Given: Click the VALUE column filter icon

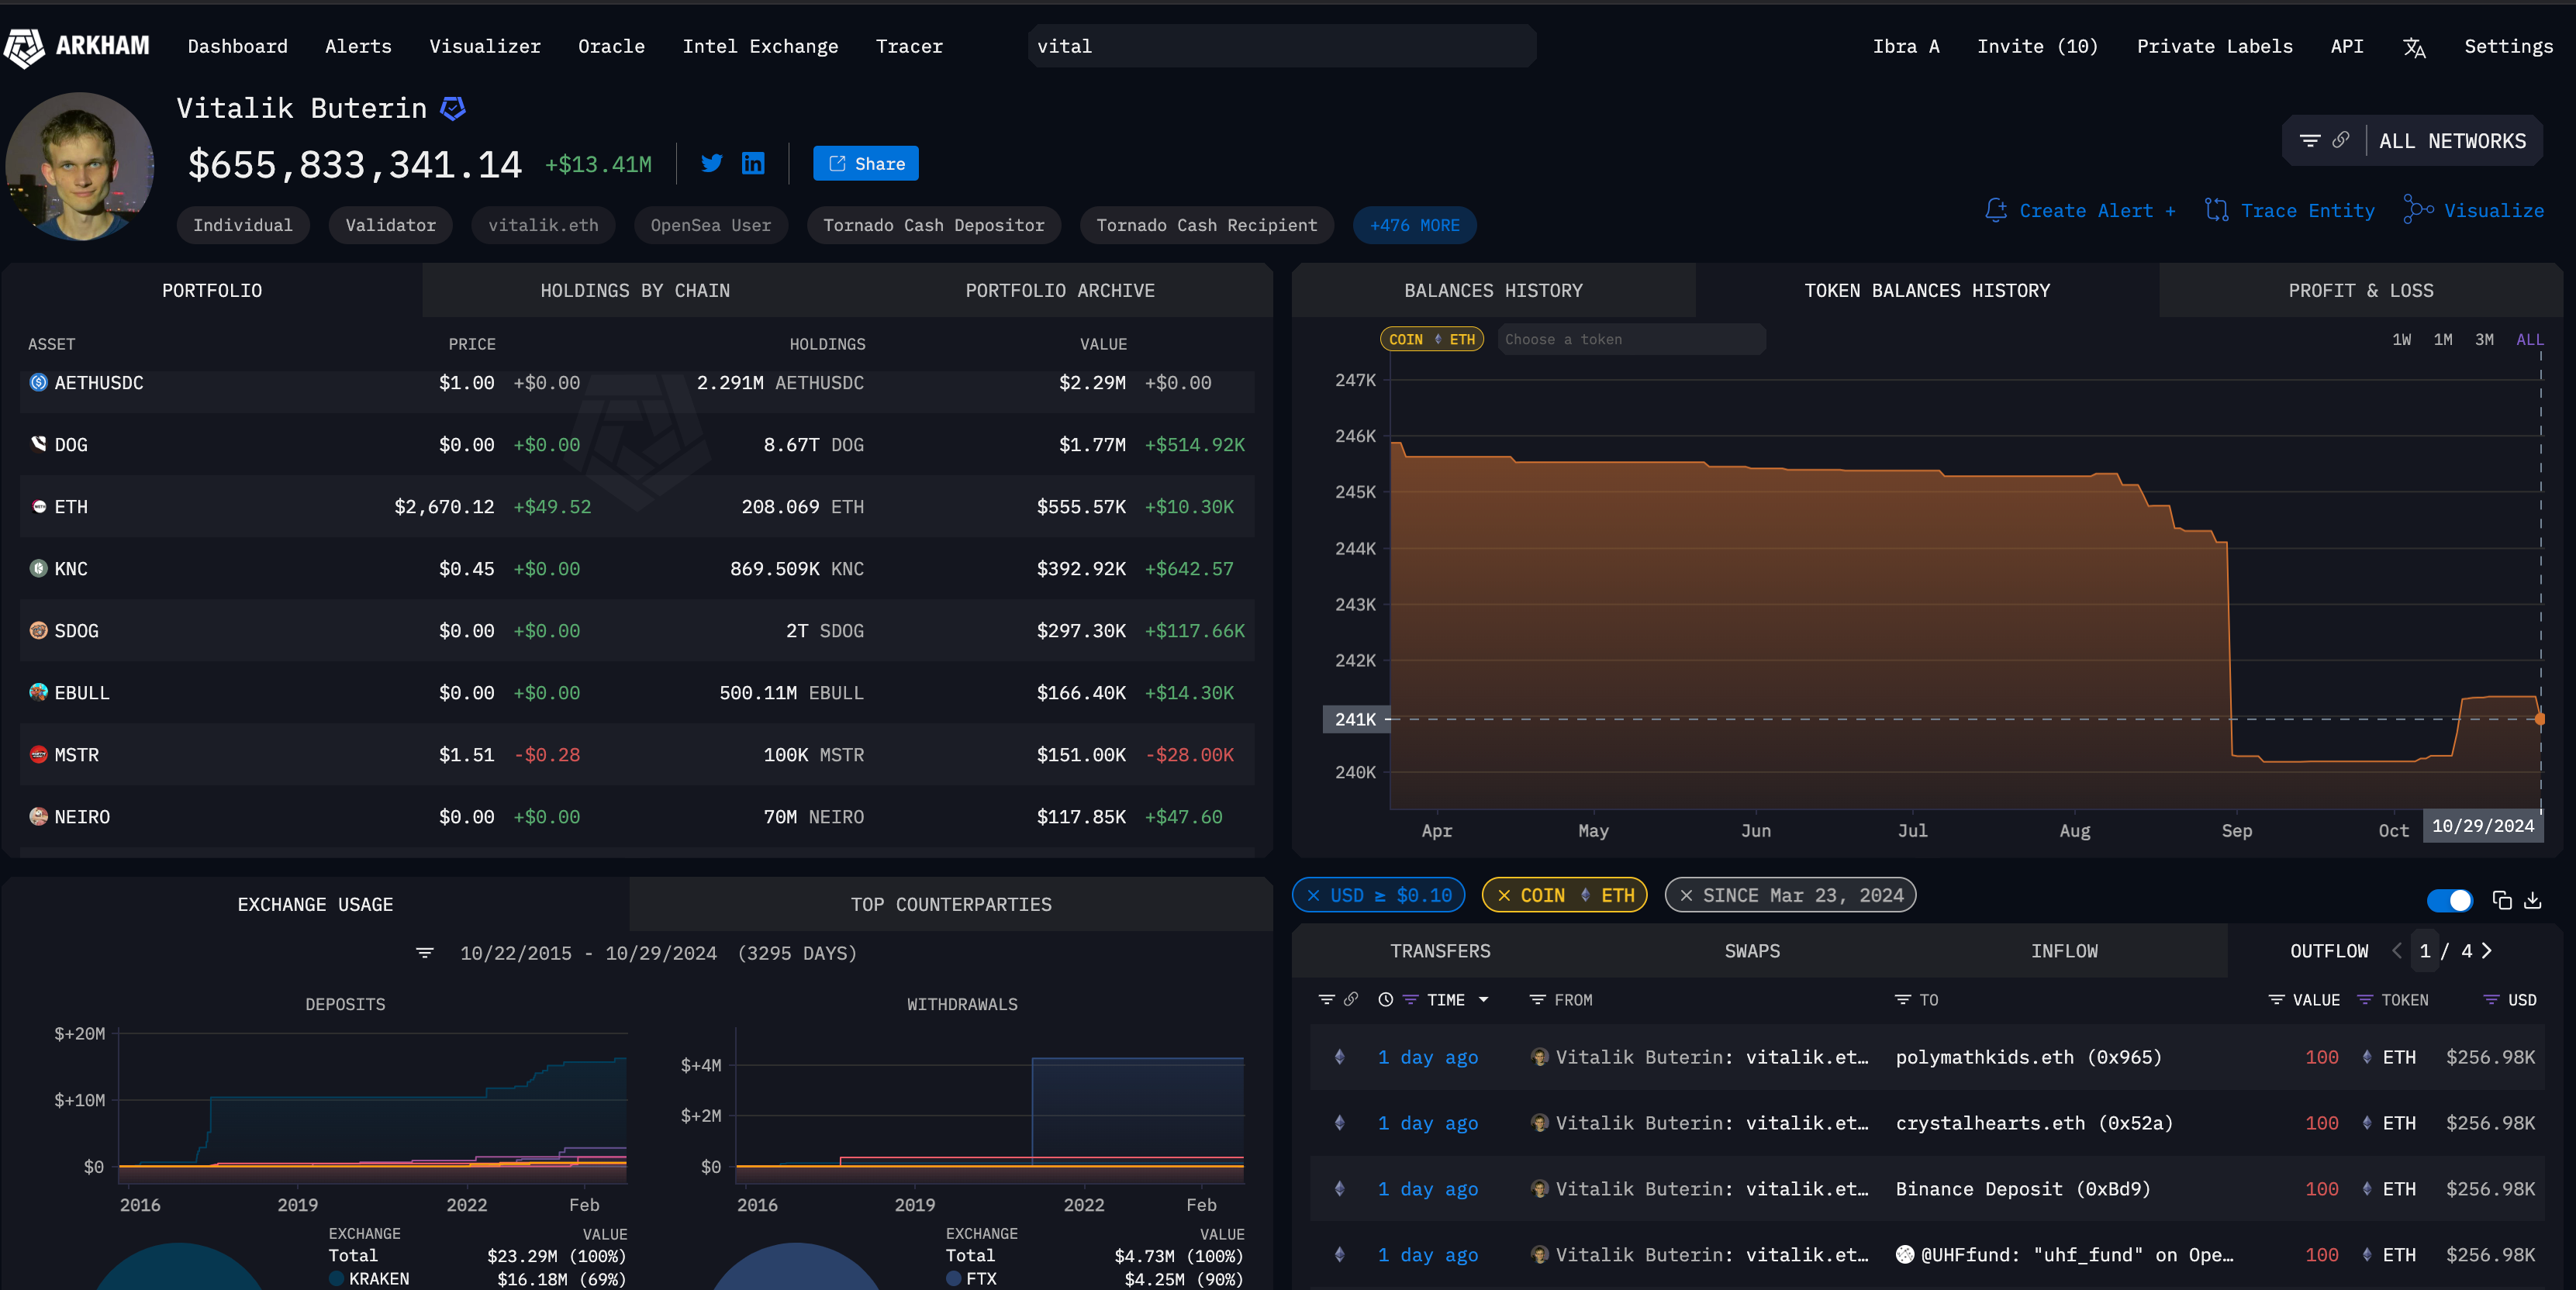Looking at the screenshot, I should pyautogui.click(x=2276, y=999).
